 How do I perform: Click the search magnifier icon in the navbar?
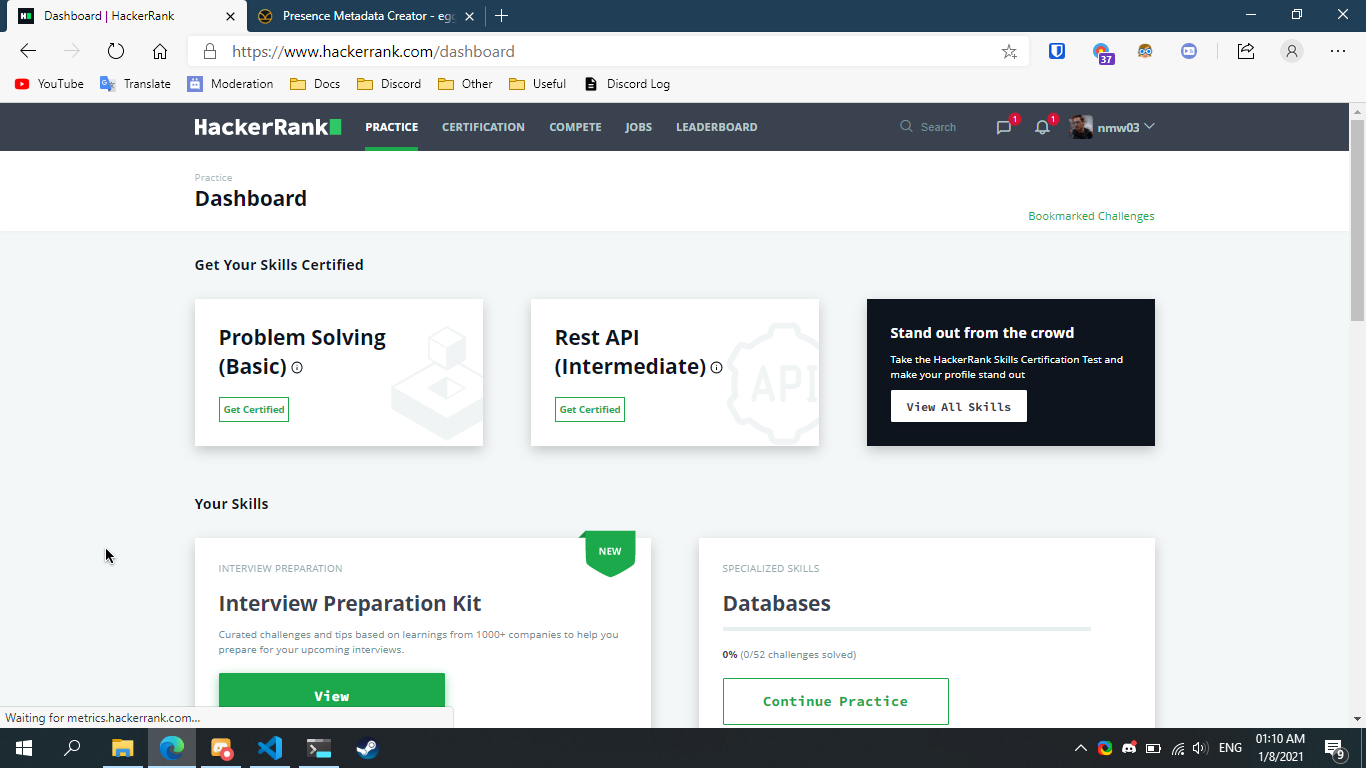click(906, 127)
